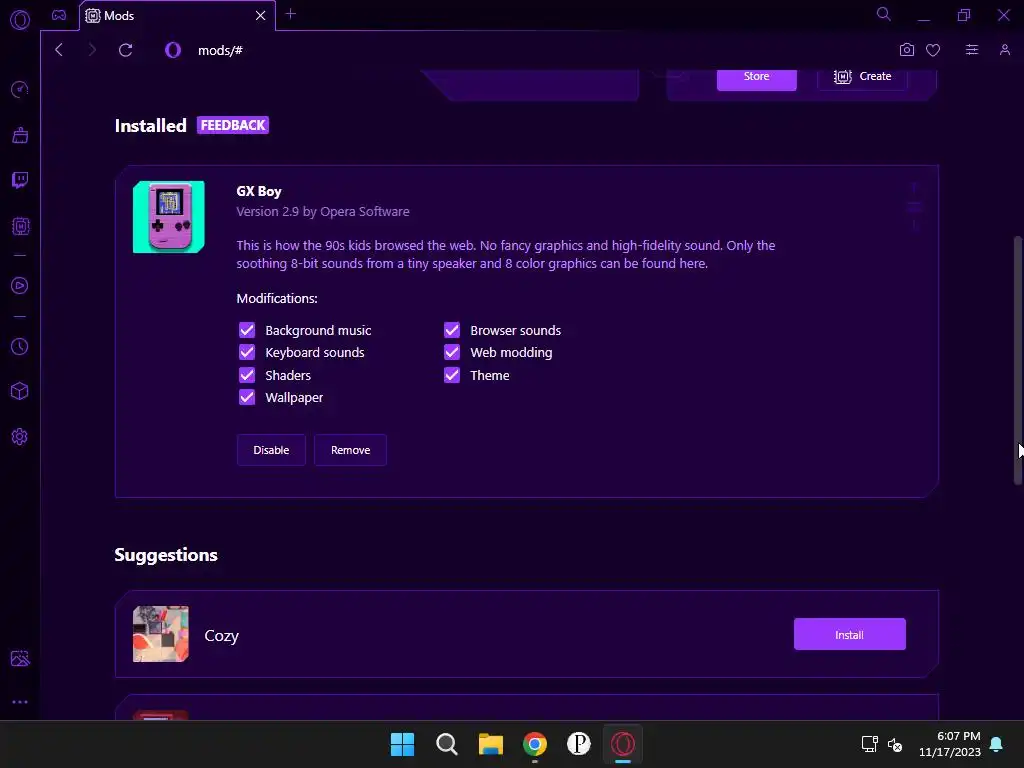Open bookmarks heart icon

pyautogui.click(x=933, y=50)
